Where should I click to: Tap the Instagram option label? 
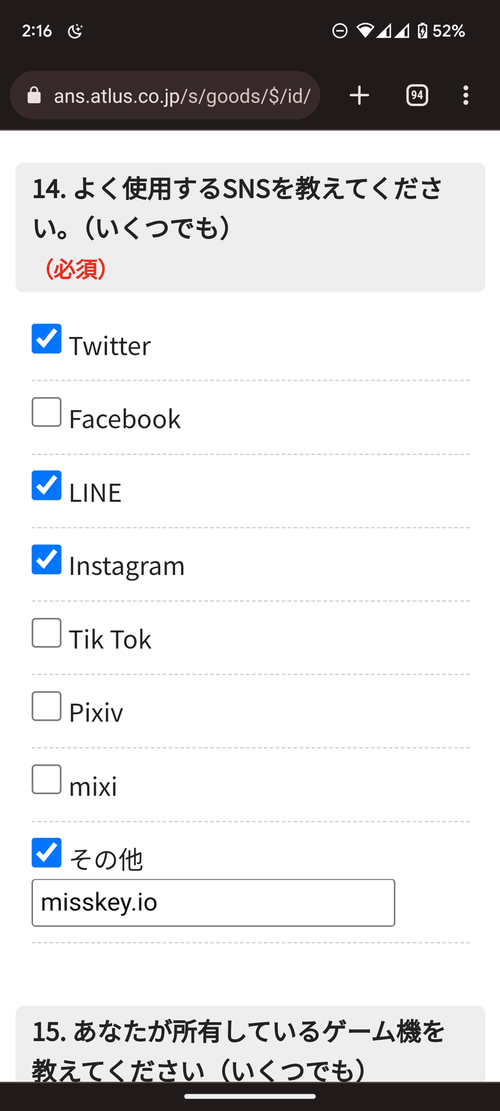pos(127,566)
